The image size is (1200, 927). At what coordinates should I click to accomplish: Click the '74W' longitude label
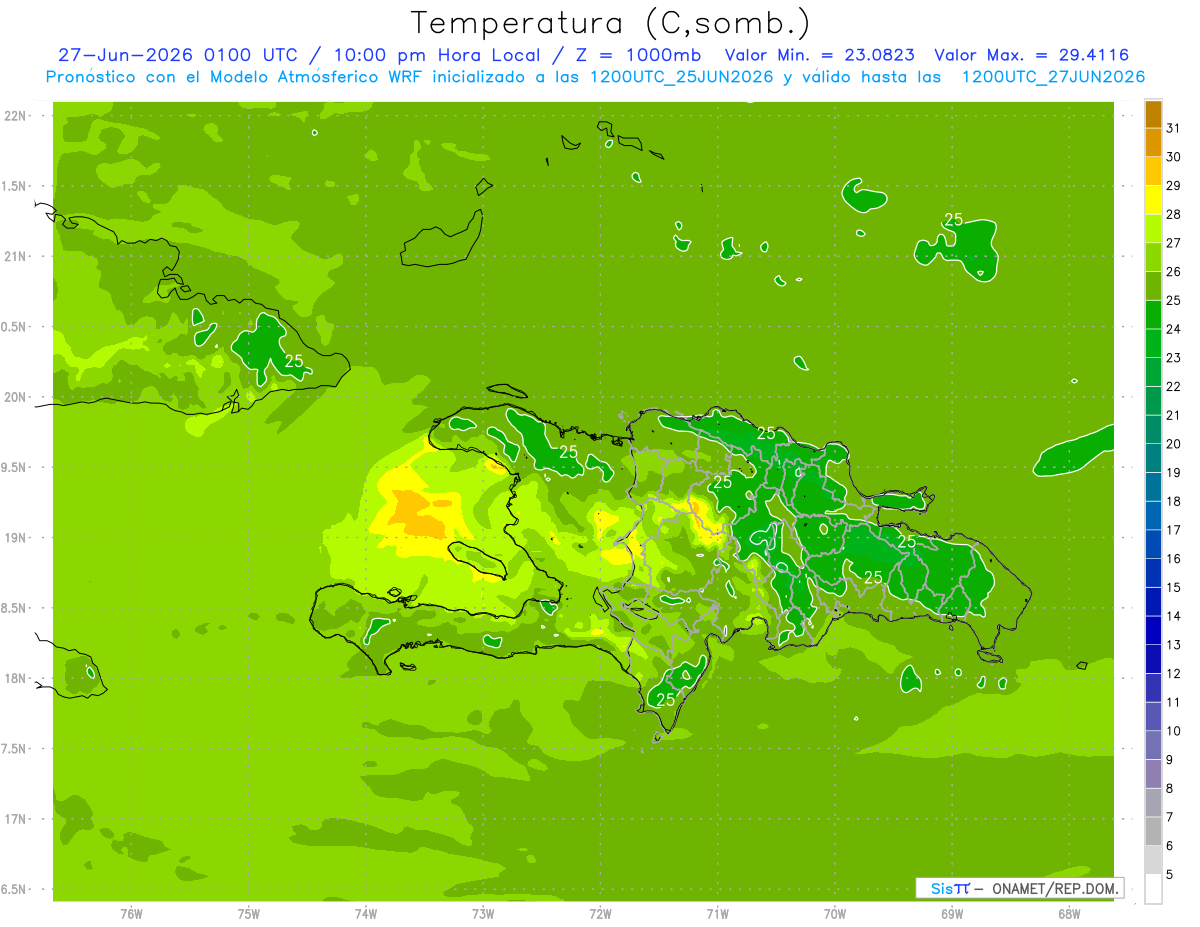(366, 914)
